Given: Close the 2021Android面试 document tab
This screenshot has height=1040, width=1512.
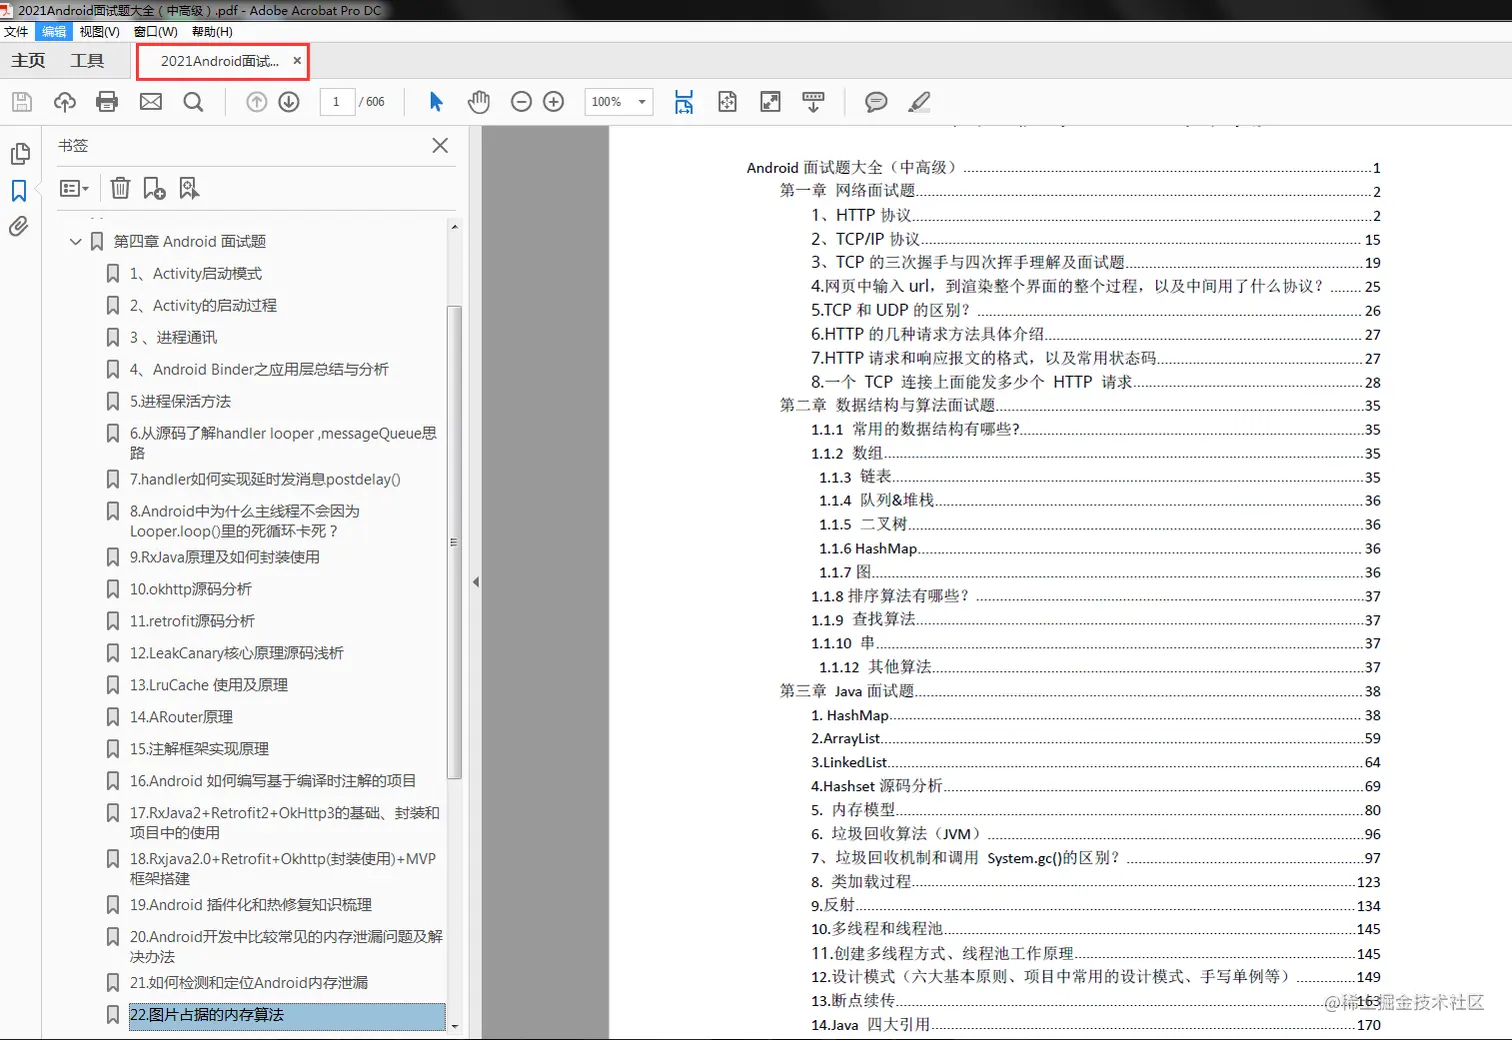Looking at the screenshot, I should [x=297, y=61].
